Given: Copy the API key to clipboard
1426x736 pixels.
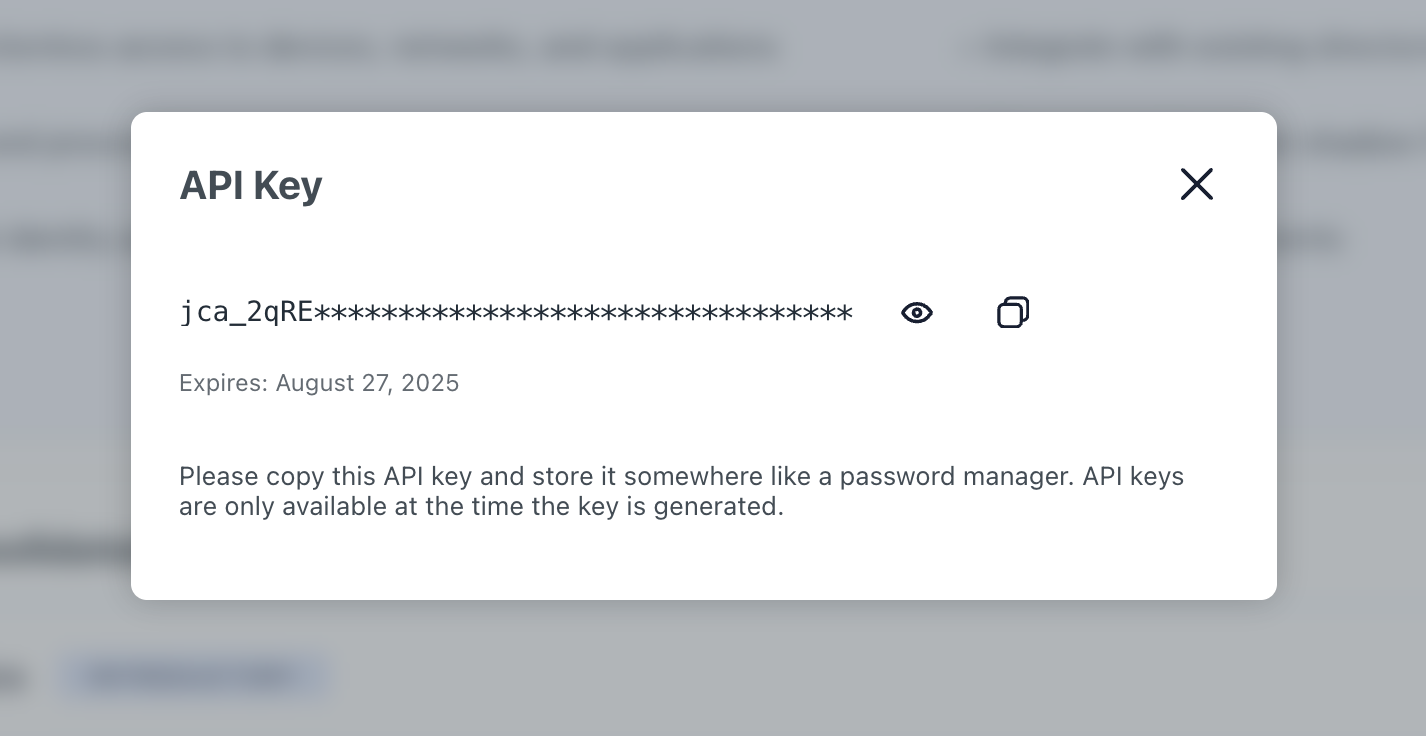Looking at the screenshot, I should click(1013, 313).
